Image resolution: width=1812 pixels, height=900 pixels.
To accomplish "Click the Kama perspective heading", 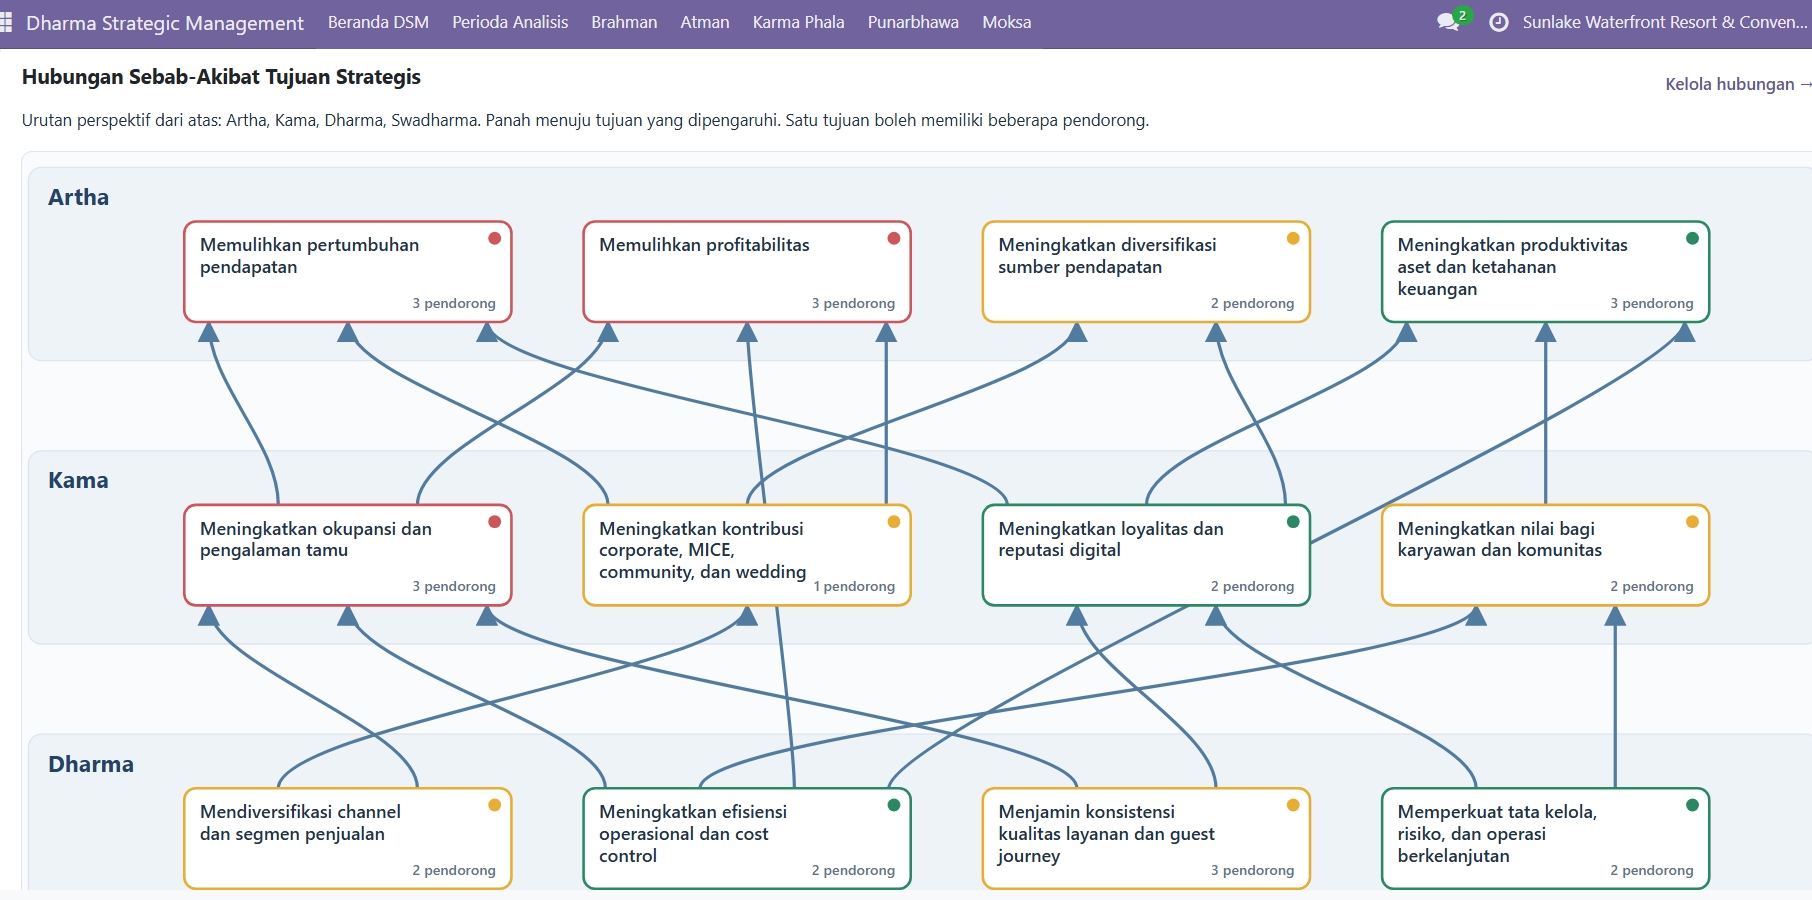I will coord(78,480).
